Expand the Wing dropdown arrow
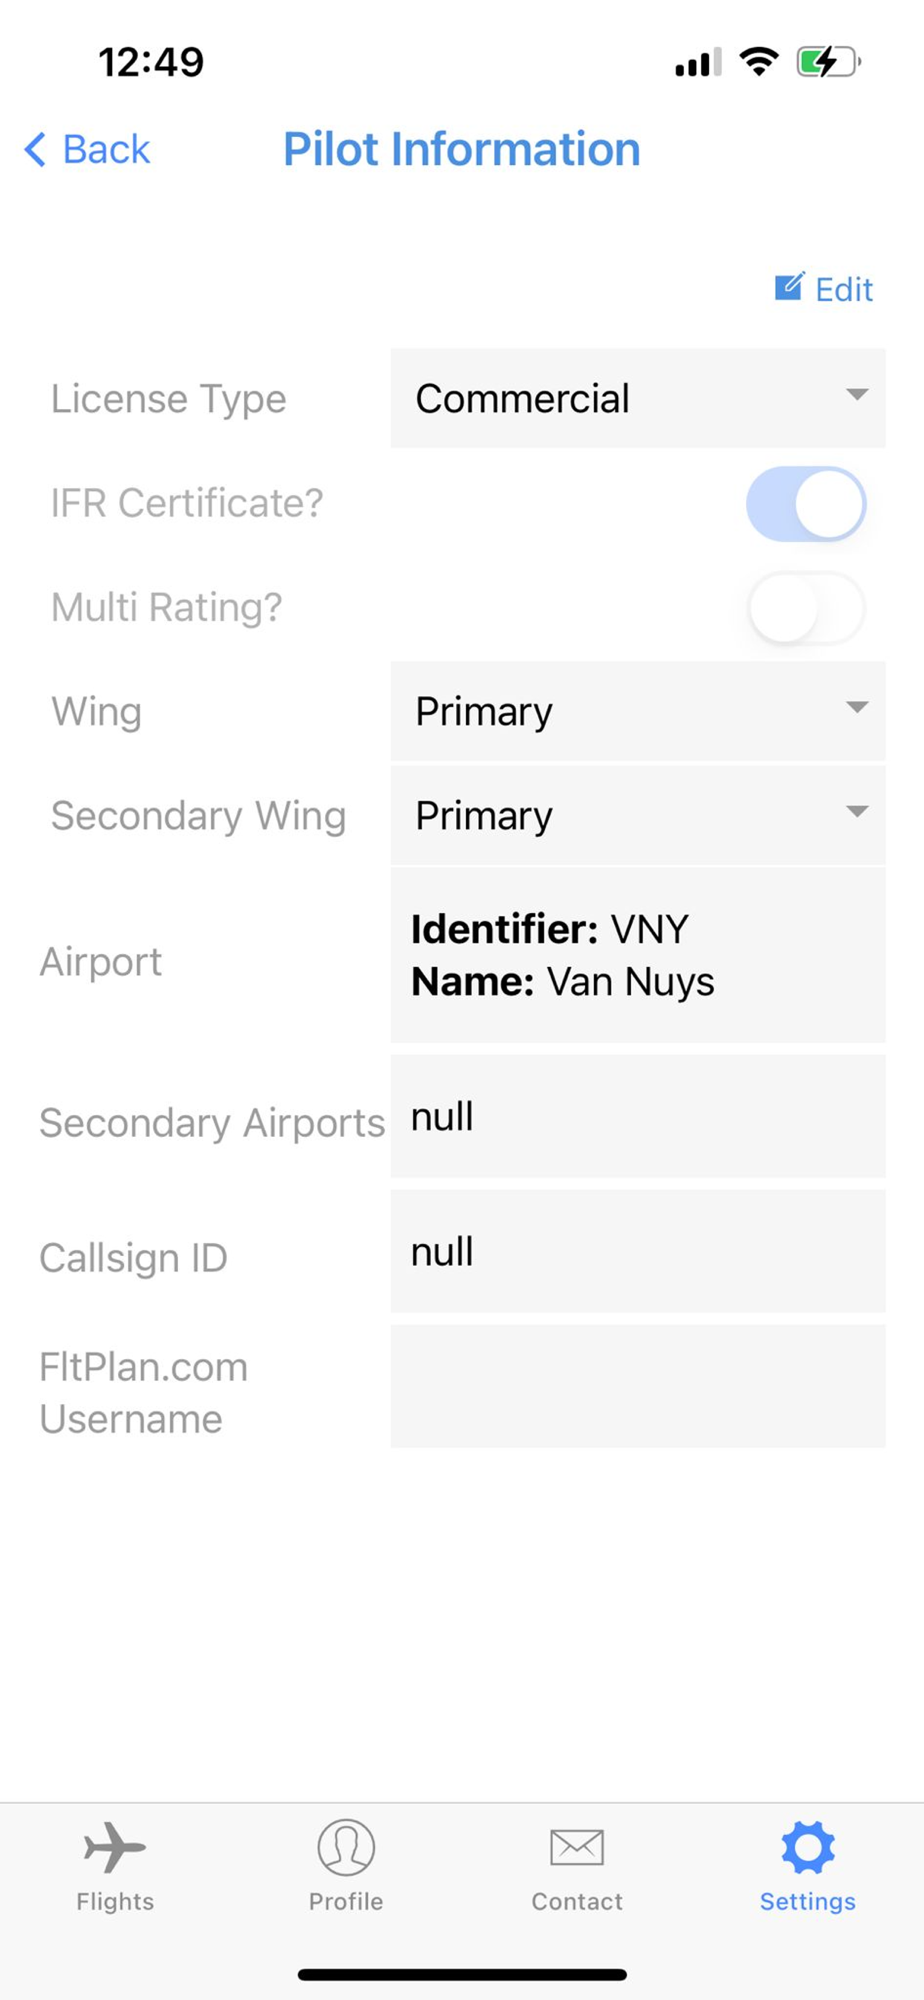The width and height of the screenshot is (924, 2000). [x=856, y=708]
